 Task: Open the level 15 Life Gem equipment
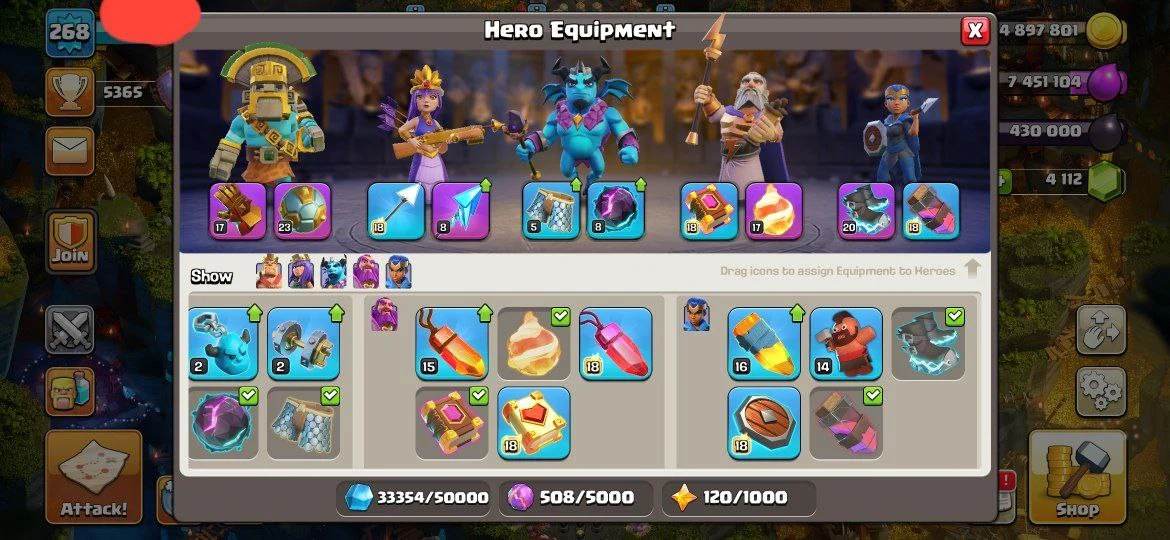452,343
